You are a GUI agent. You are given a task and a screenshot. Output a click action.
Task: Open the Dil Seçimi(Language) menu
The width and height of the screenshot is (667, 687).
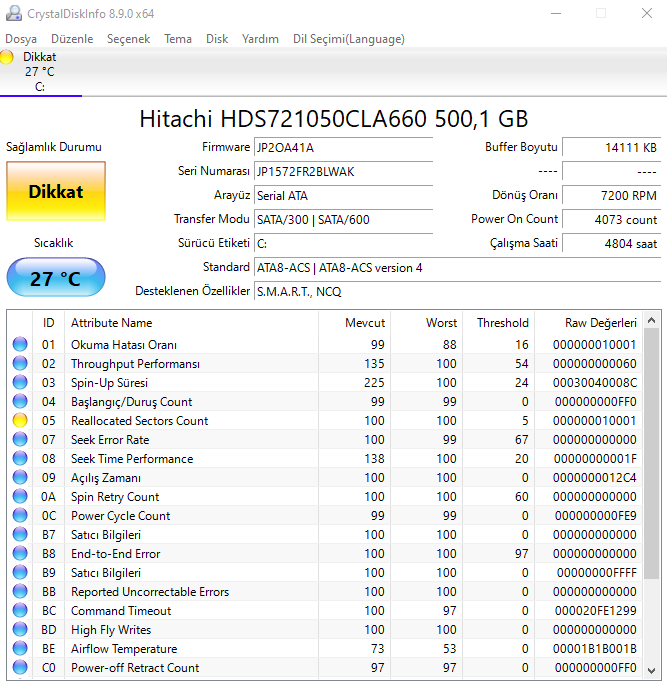pos(349,39)
